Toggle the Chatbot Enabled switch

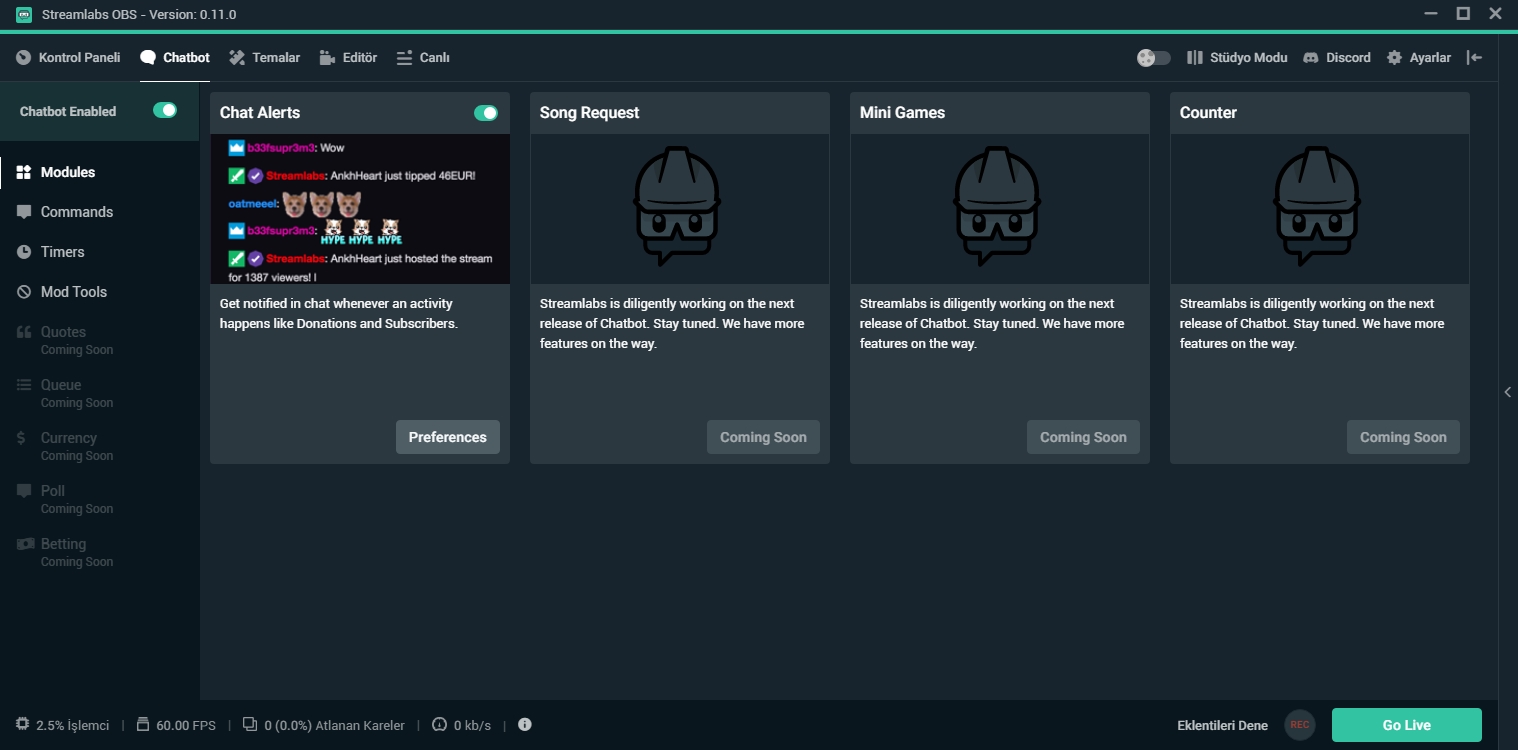point(165,110)
